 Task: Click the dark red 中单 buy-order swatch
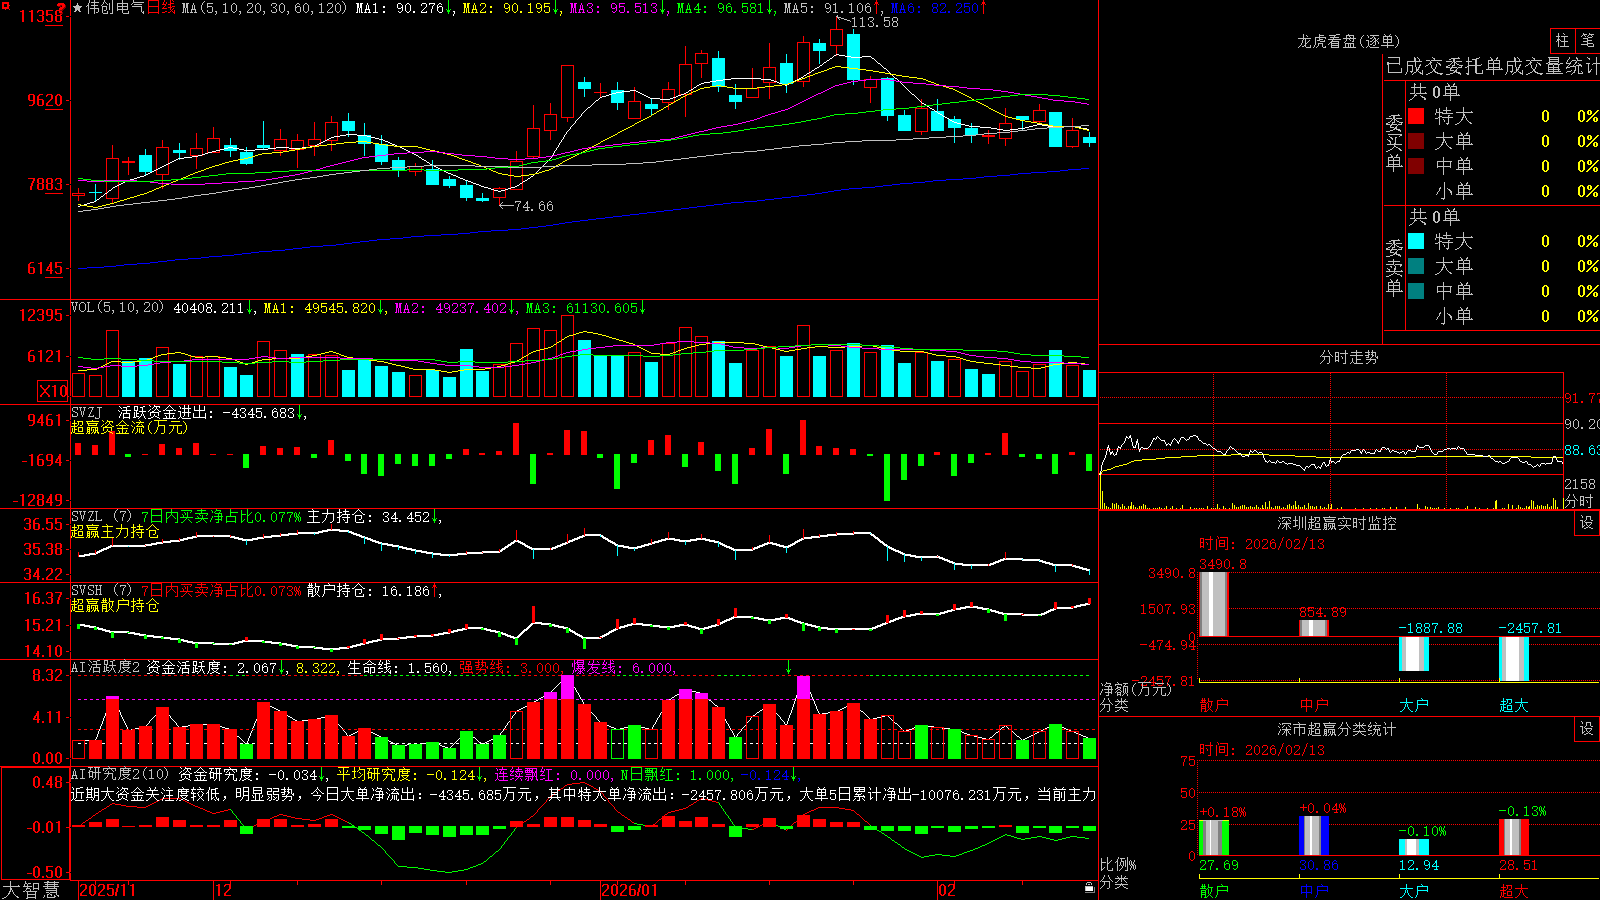tap(1416, 166)
